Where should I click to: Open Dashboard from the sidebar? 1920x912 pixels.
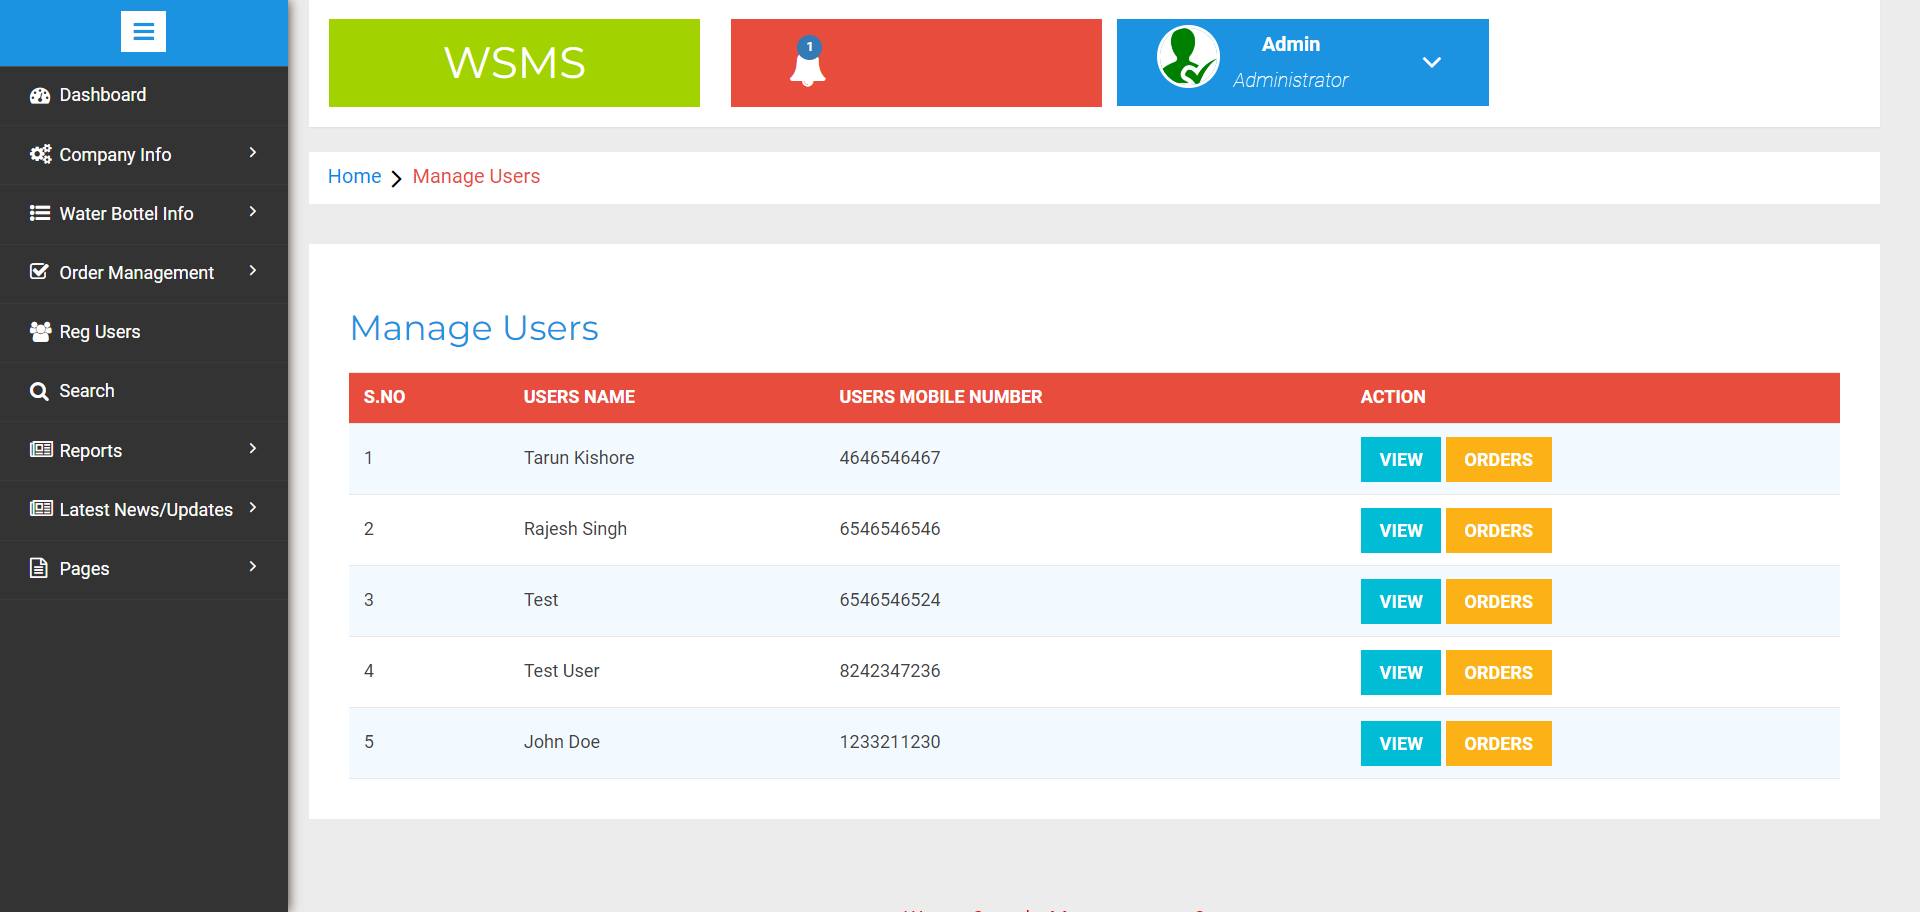144,95
